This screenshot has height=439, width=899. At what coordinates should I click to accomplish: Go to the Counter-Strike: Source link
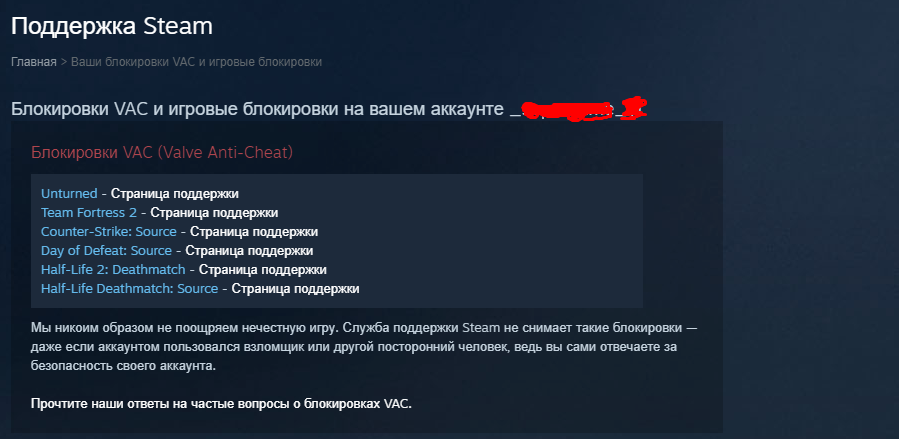pyautogui.click(x=108, y=232)
